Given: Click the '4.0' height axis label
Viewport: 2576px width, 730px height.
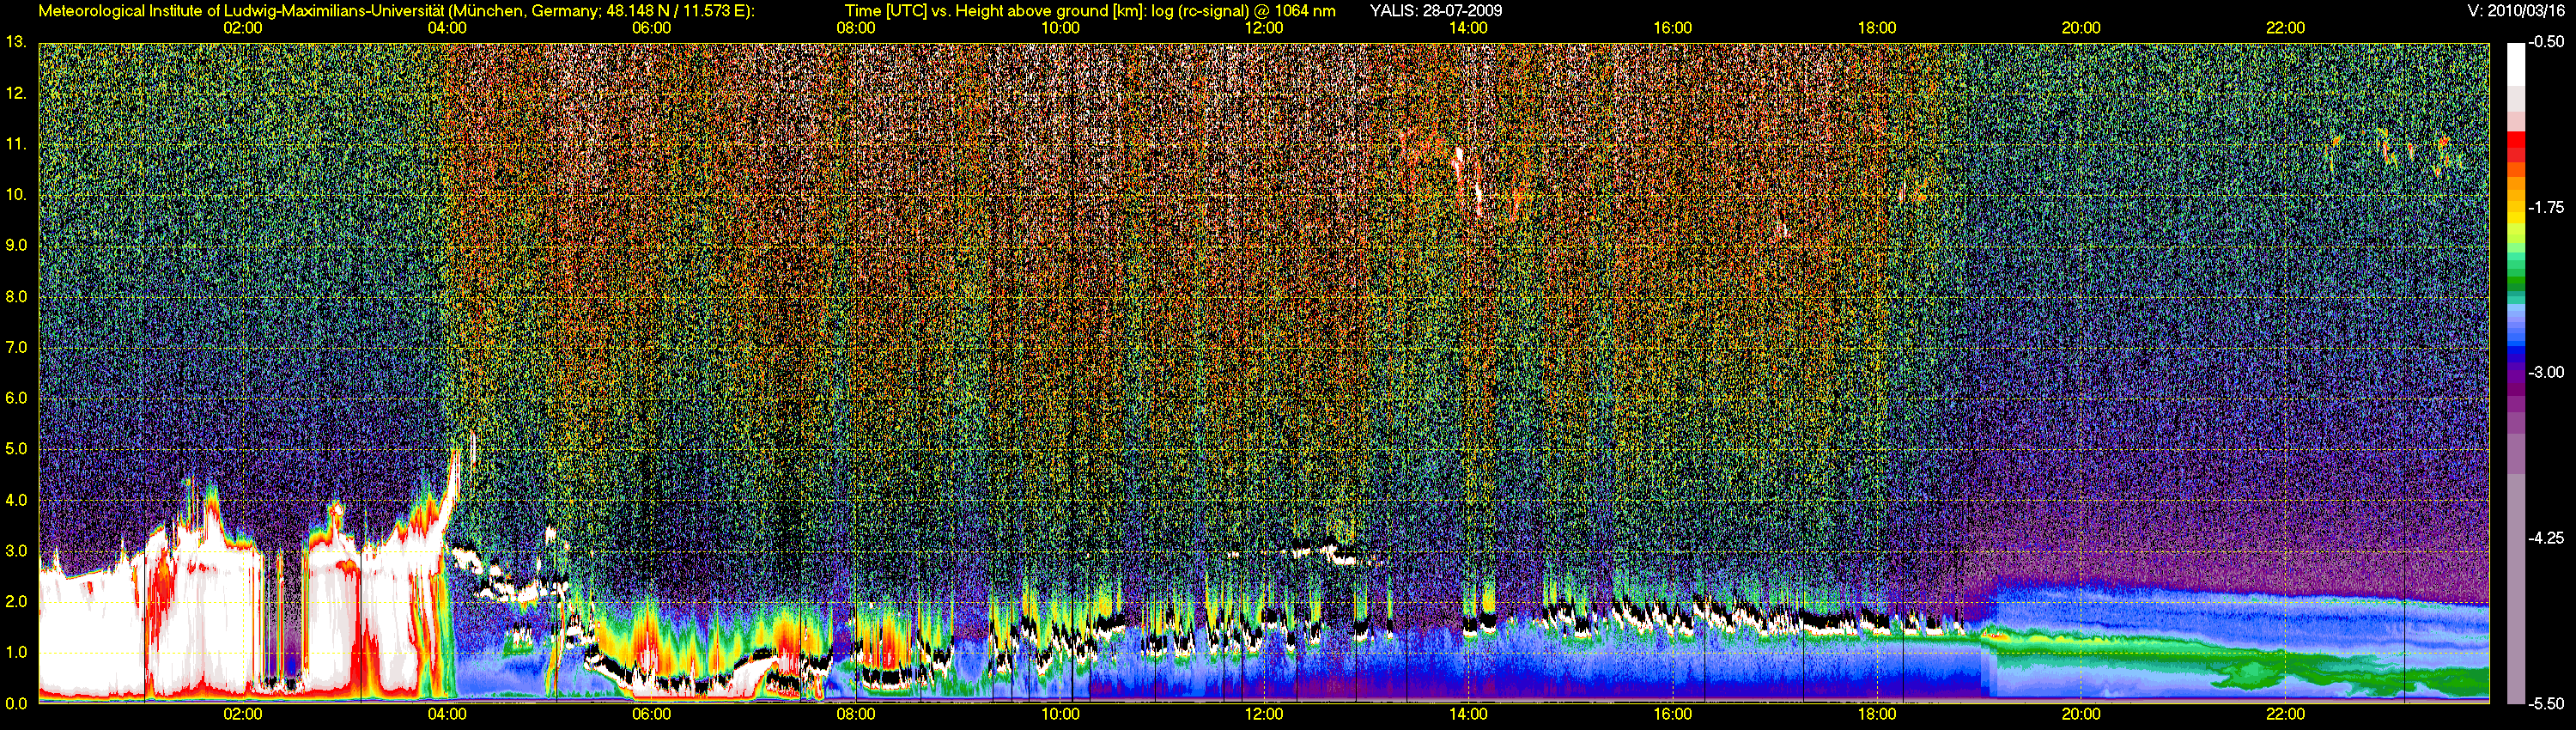Looking at the screenshot, I should tap(16, 500).
